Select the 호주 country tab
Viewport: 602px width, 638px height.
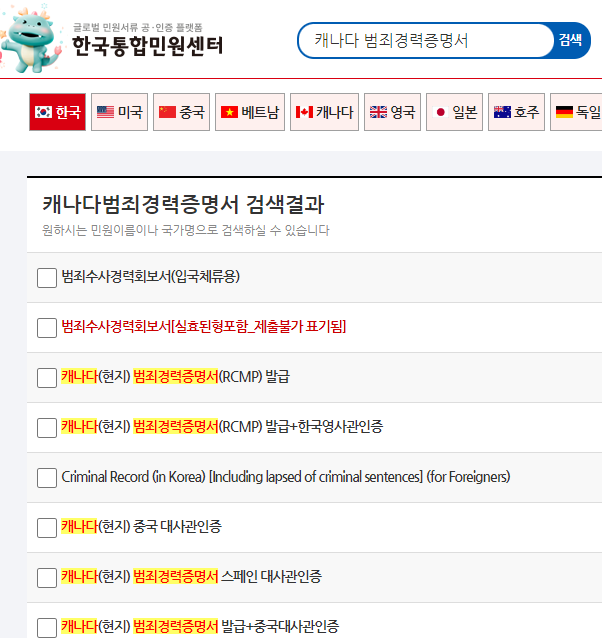pyautogui.click(x=516, y=112)
